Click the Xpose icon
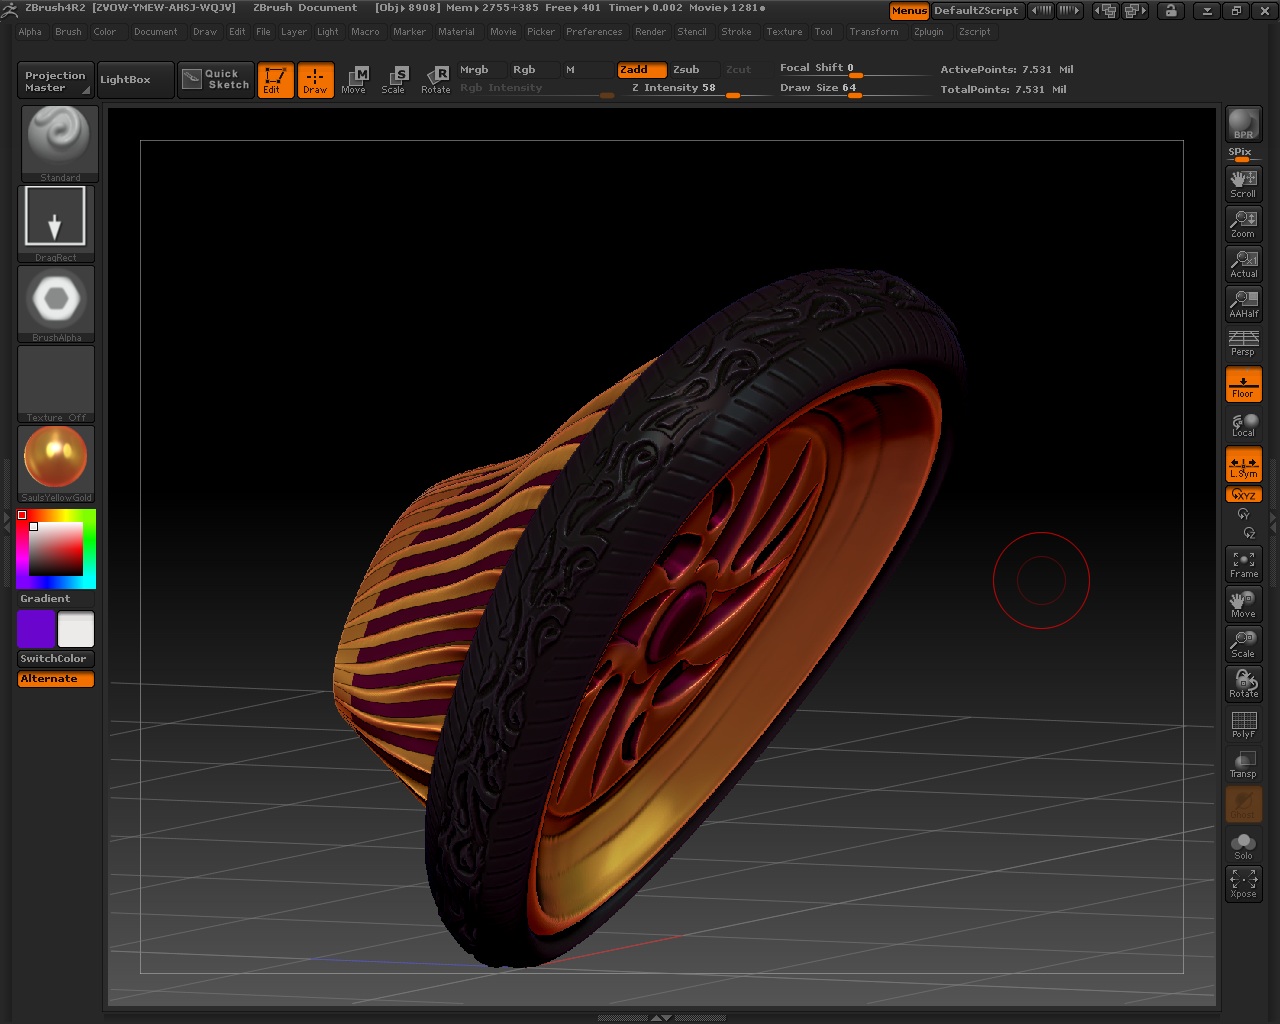Screen dimensions: 1280x1024 (x=1243, y=883)
